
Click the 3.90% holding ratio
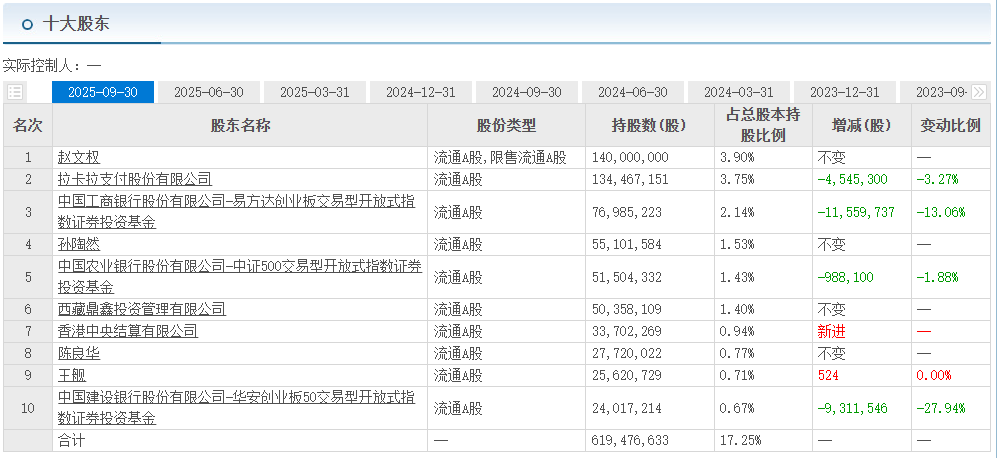[736, 158]
